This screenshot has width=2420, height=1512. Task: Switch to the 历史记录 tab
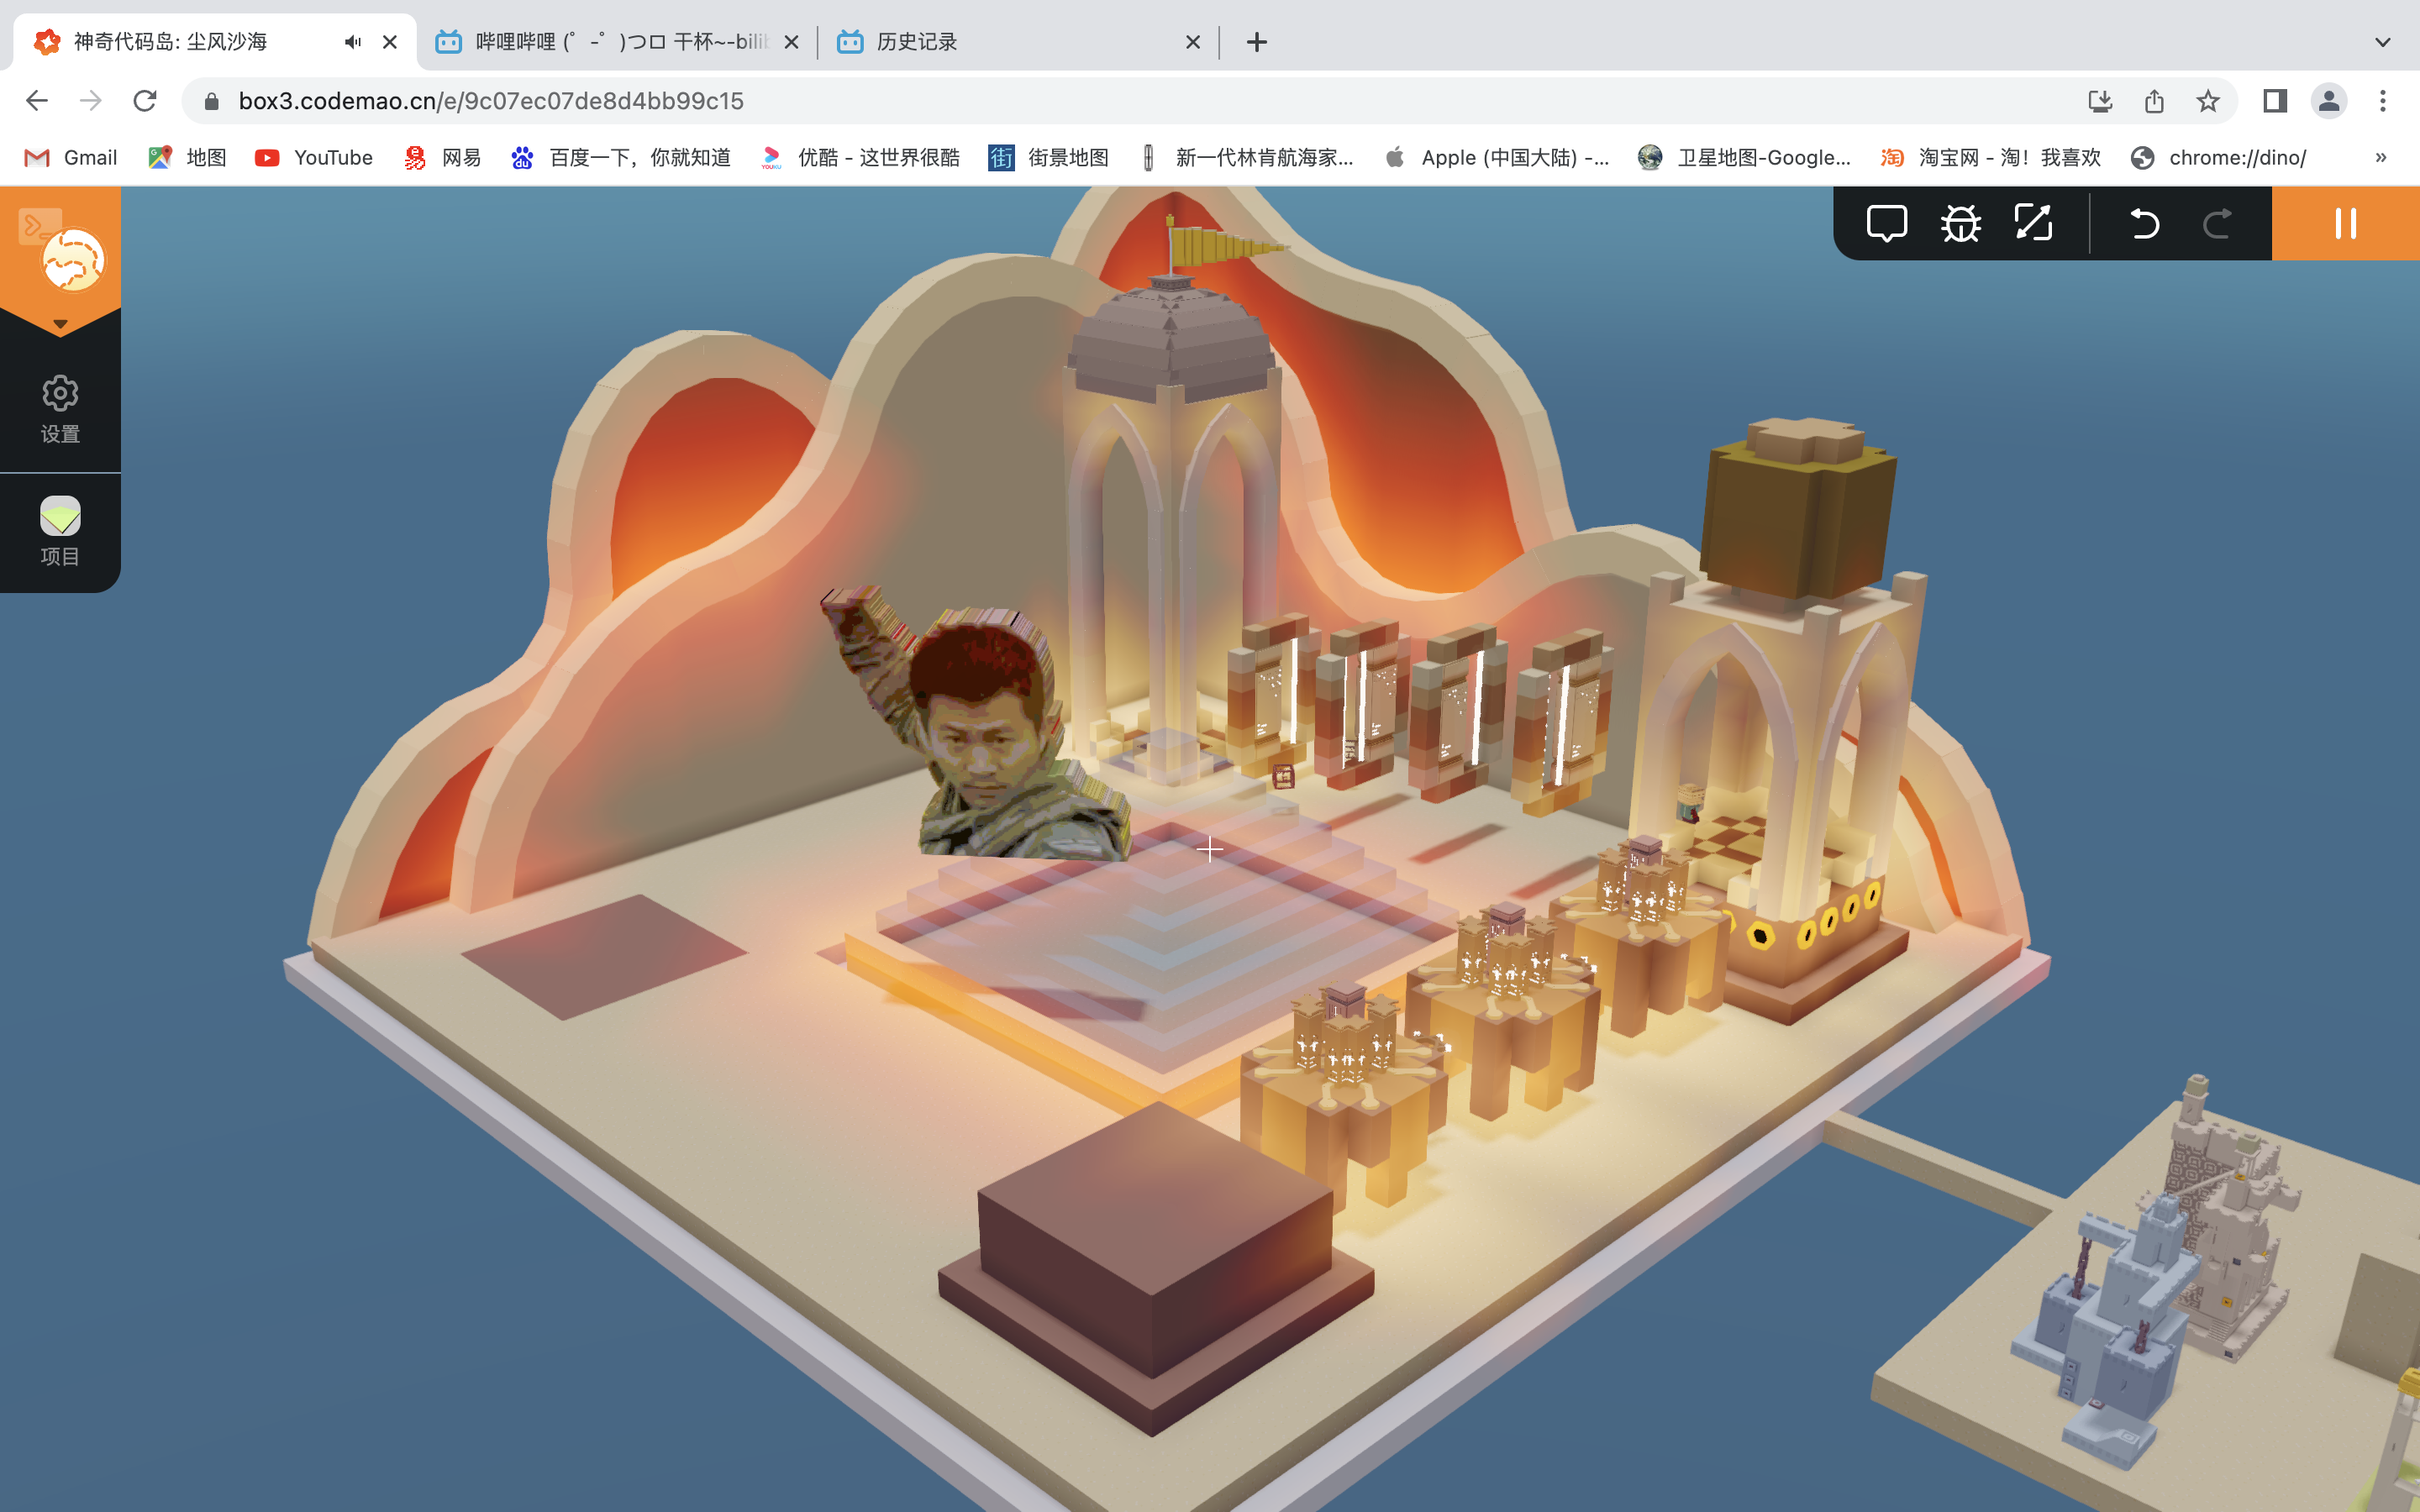tap(1018, 42)
